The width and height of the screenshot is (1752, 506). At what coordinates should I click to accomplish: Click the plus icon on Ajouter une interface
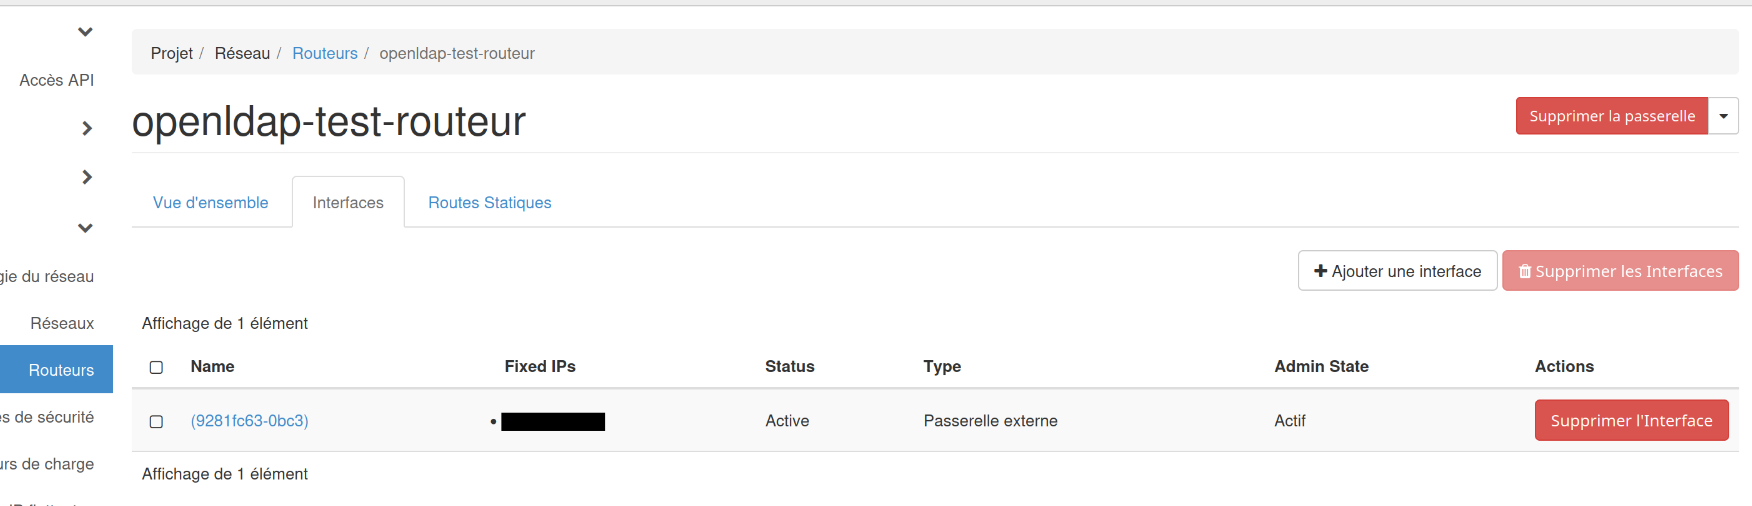point(1320,271)
